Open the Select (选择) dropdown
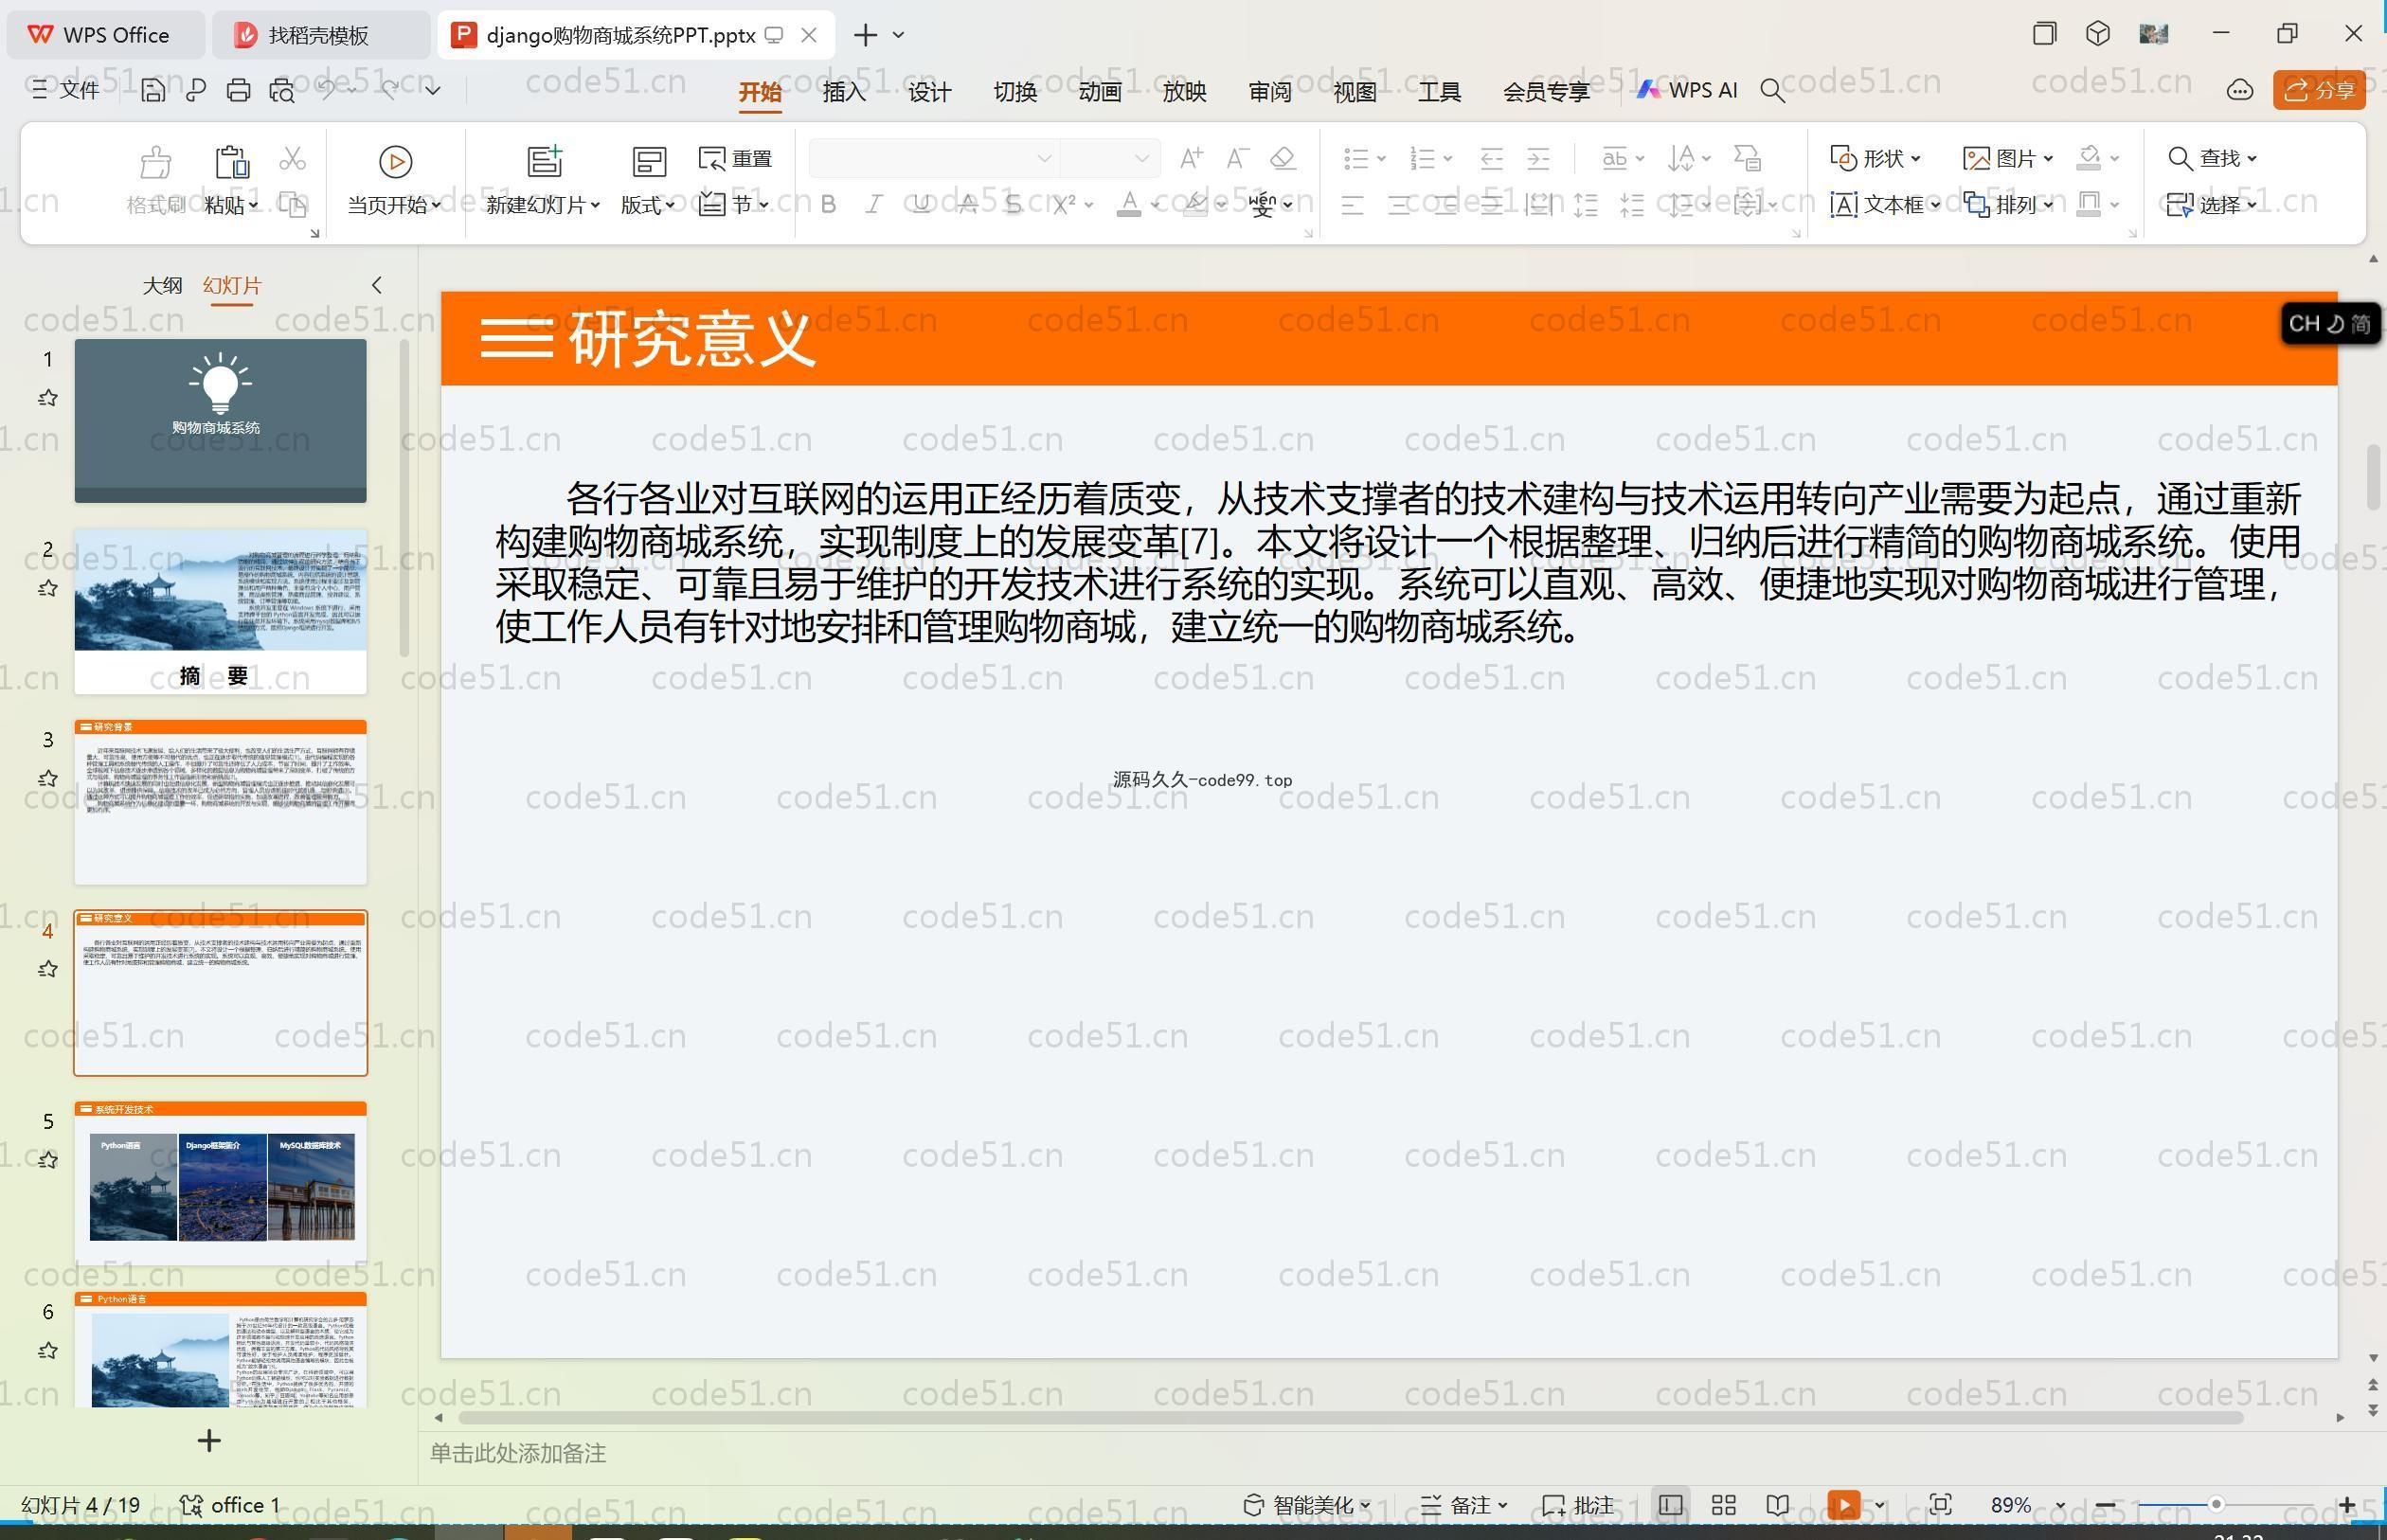The image size is (2387, 1540). 2212,205
